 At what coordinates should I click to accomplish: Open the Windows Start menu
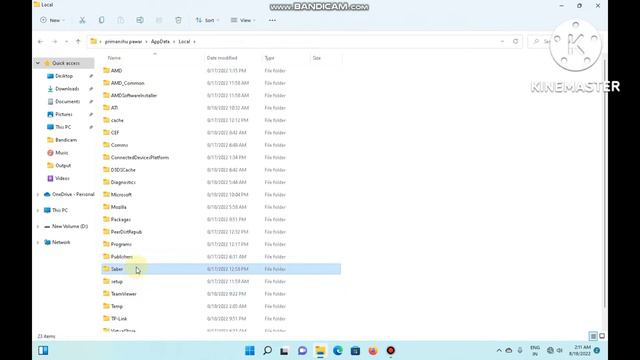(250, 351)
